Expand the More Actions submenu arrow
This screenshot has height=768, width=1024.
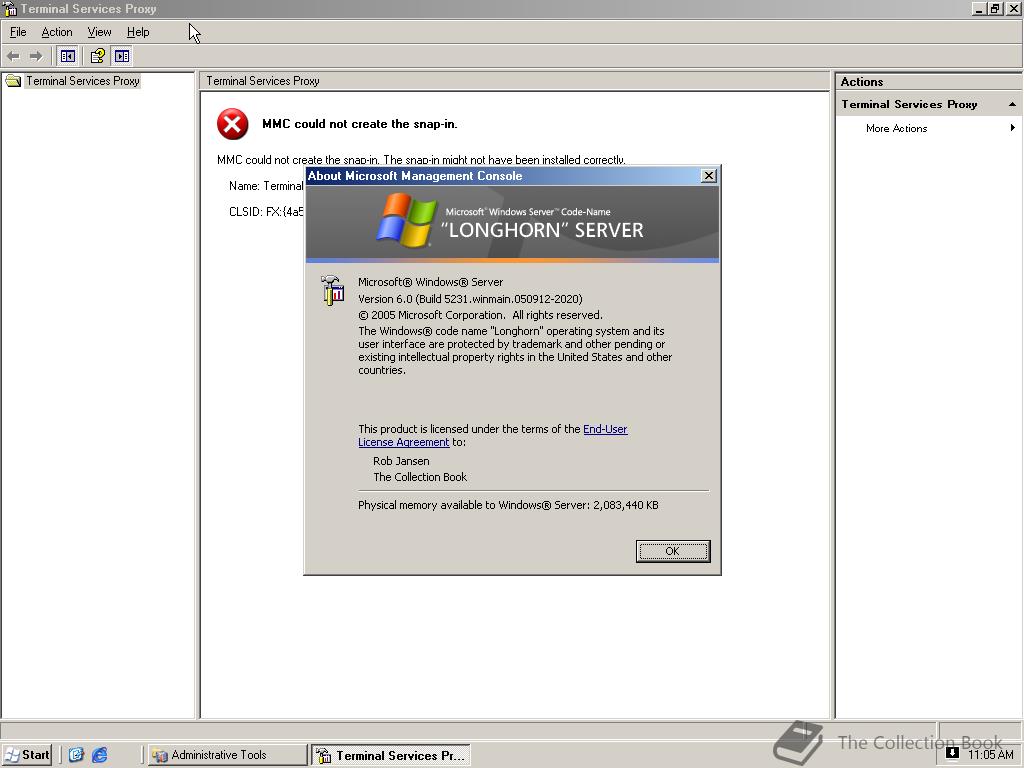tap(1012, 128)
